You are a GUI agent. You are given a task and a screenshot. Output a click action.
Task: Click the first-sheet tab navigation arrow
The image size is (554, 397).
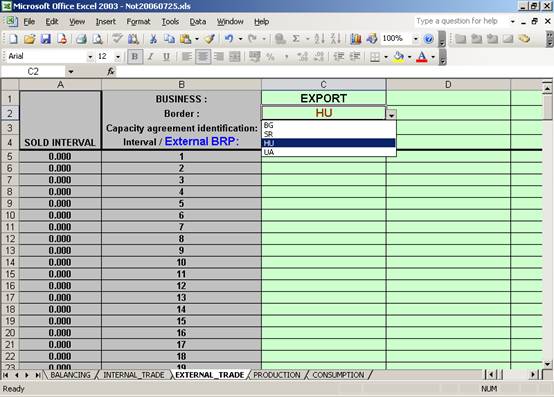(x=6, y=375)
